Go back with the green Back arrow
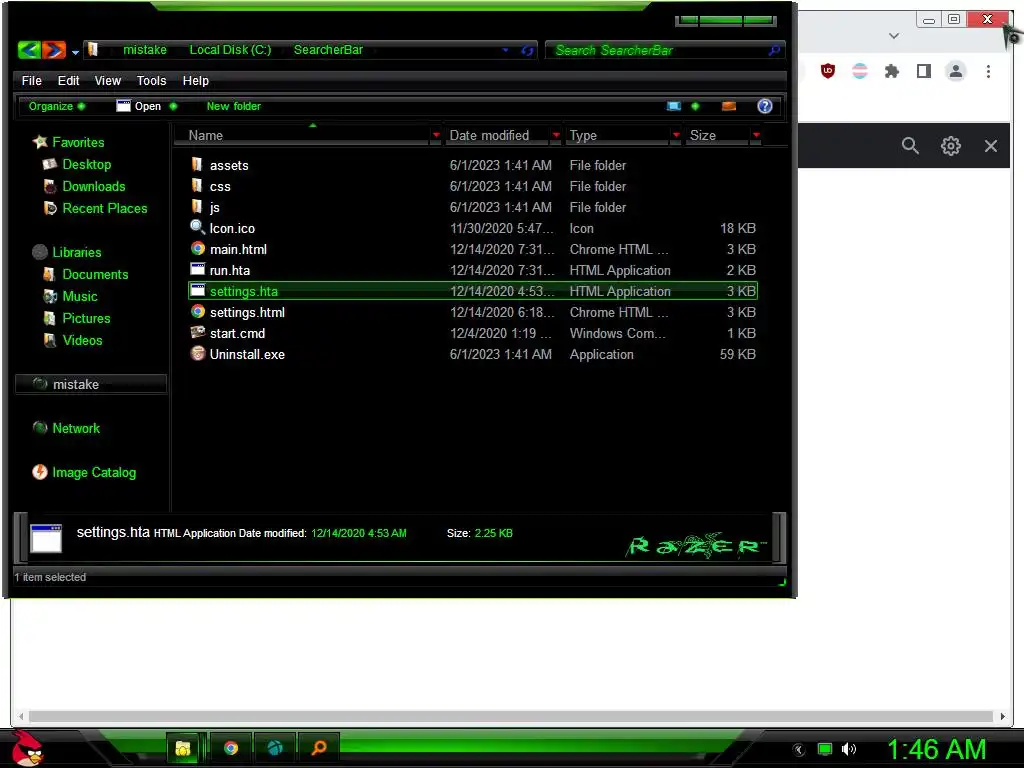This screenshot has height=768, width=1024. point(29,50)
